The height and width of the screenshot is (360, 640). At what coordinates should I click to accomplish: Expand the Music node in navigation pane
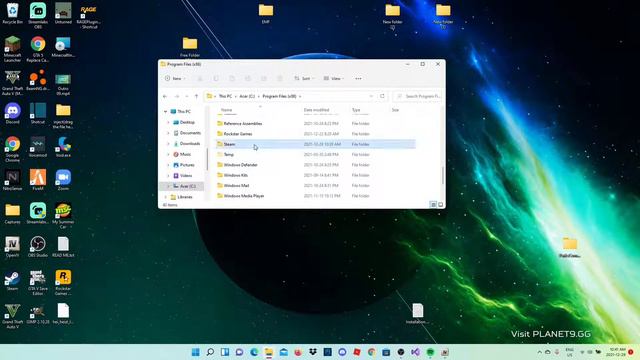168,154
